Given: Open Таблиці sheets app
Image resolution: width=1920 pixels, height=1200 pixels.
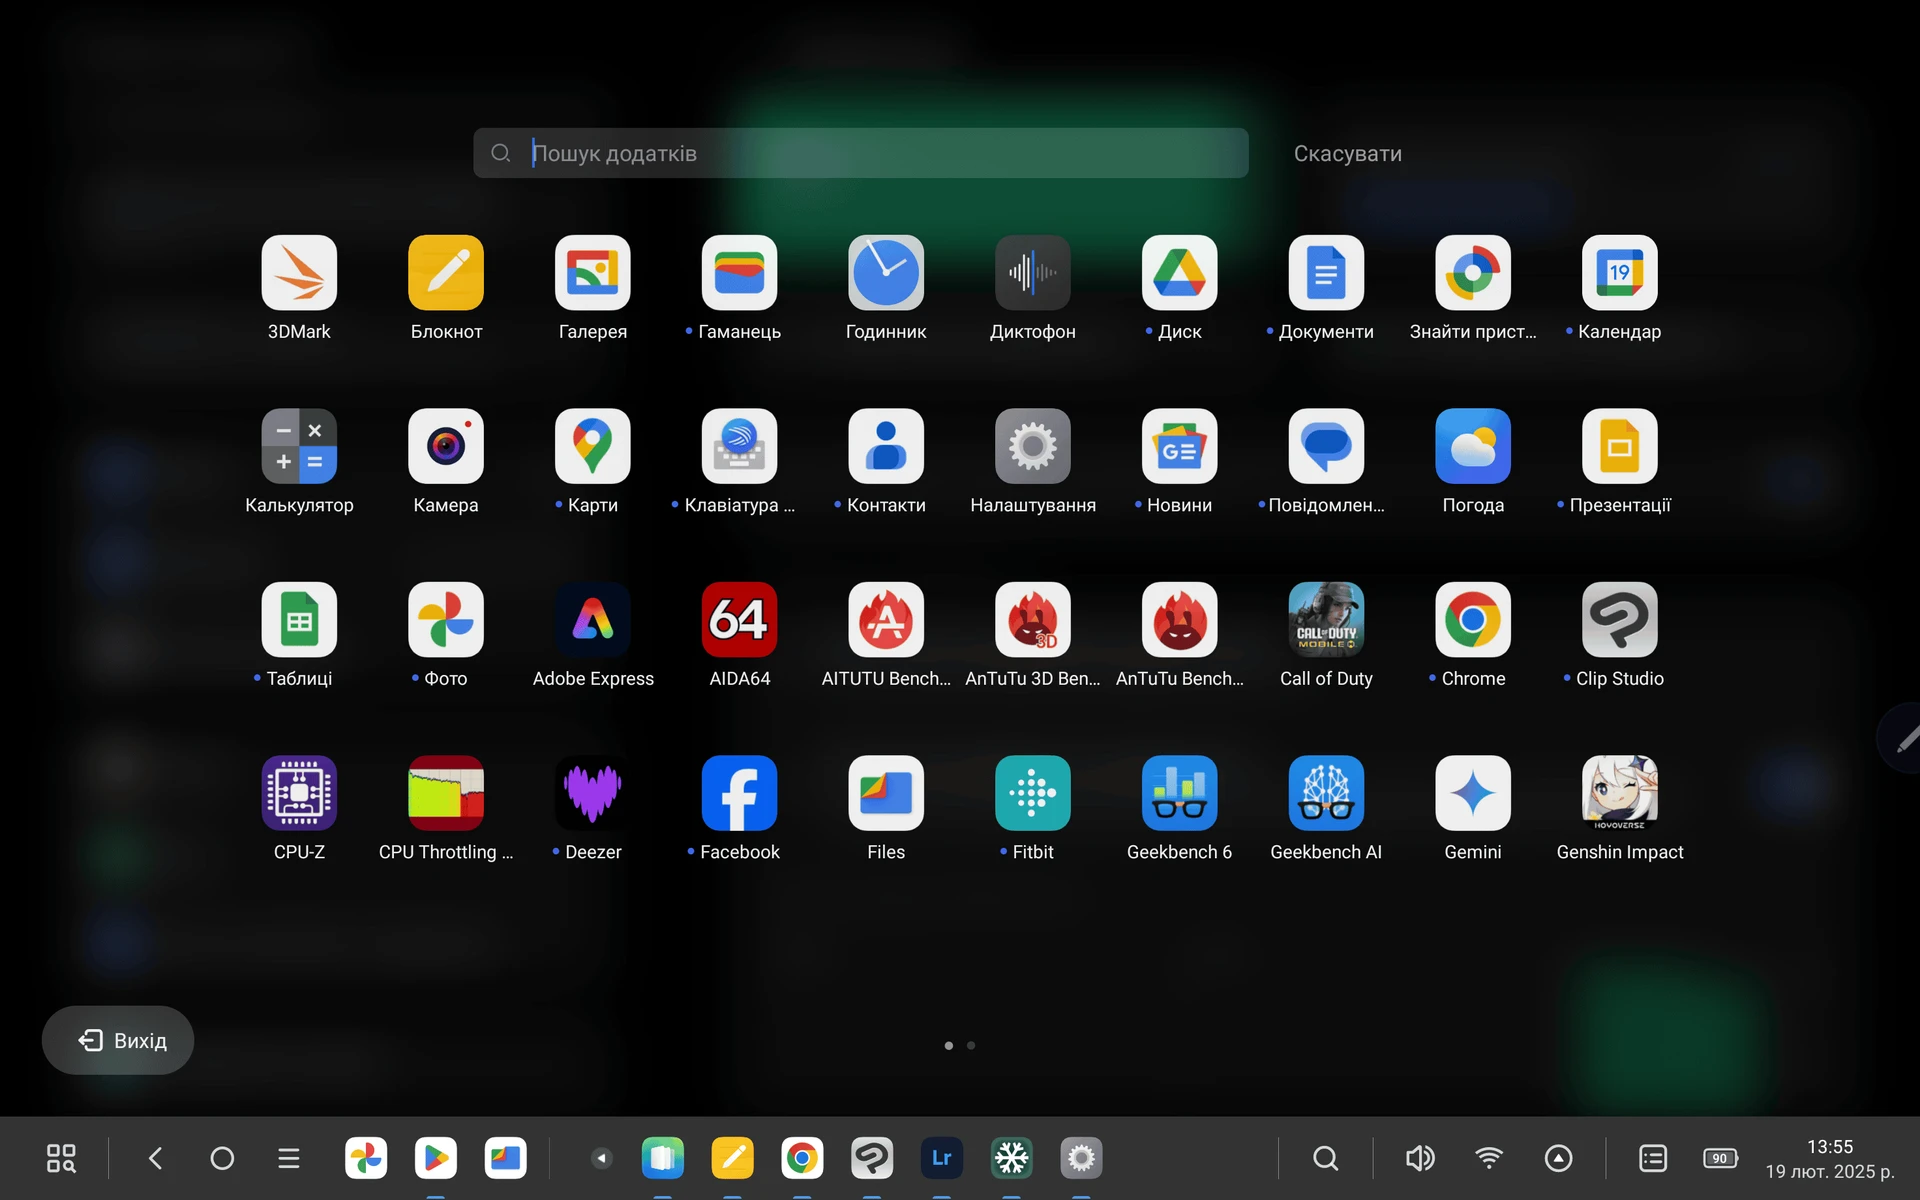Looking at the screenshot, I should click(299, 620).
